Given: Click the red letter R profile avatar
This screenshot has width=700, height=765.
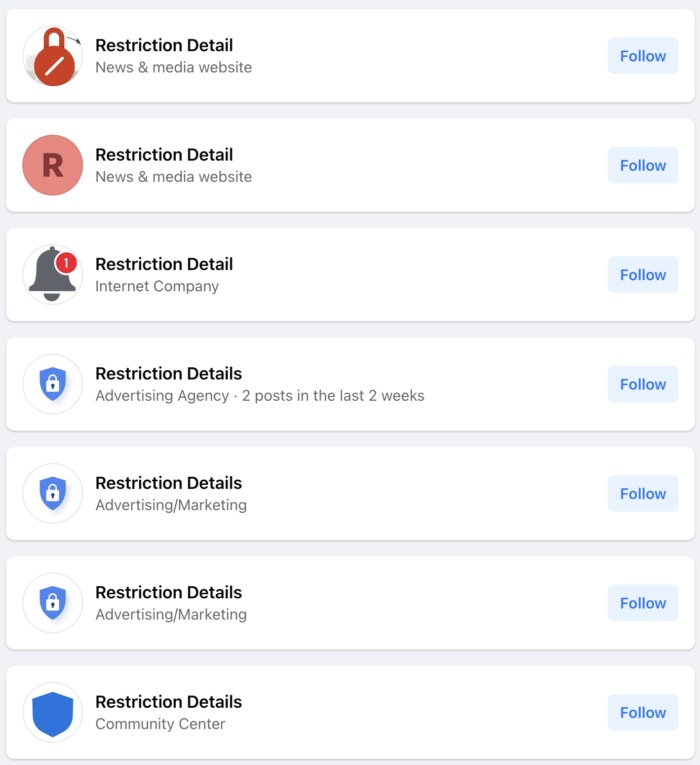Looking at the screenshot, I should click(52, 165).
